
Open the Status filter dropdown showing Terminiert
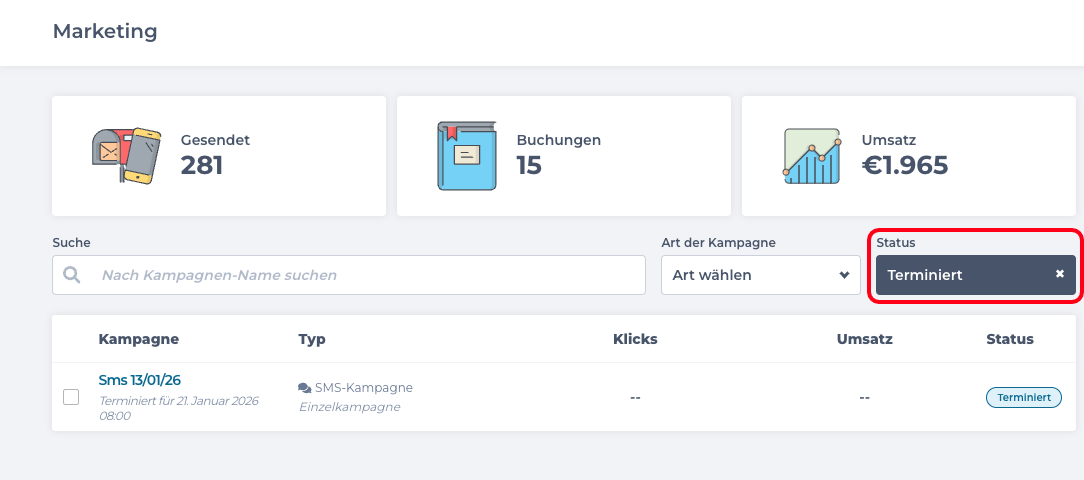pyautogui.click(x=960, y=275)
